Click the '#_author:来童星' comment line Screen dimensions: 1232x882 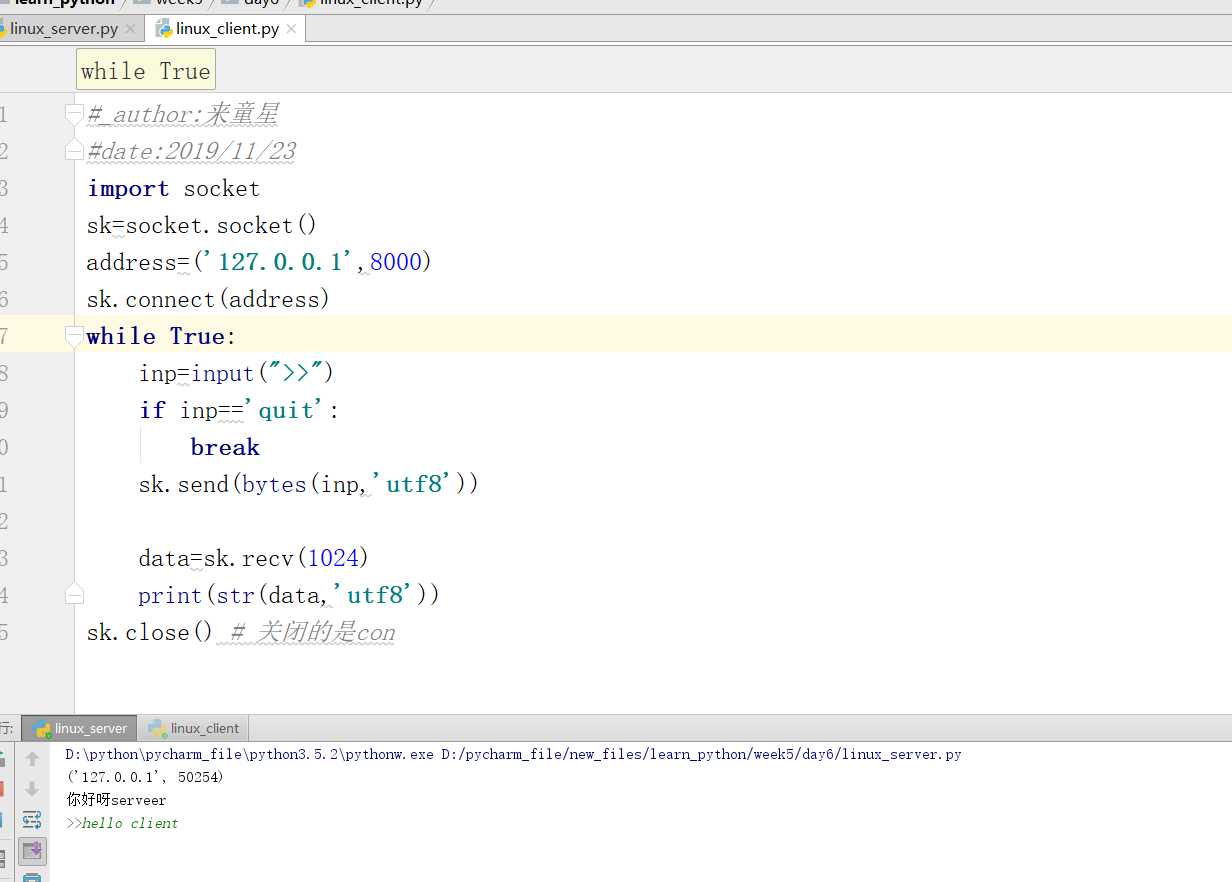point(182,115)
